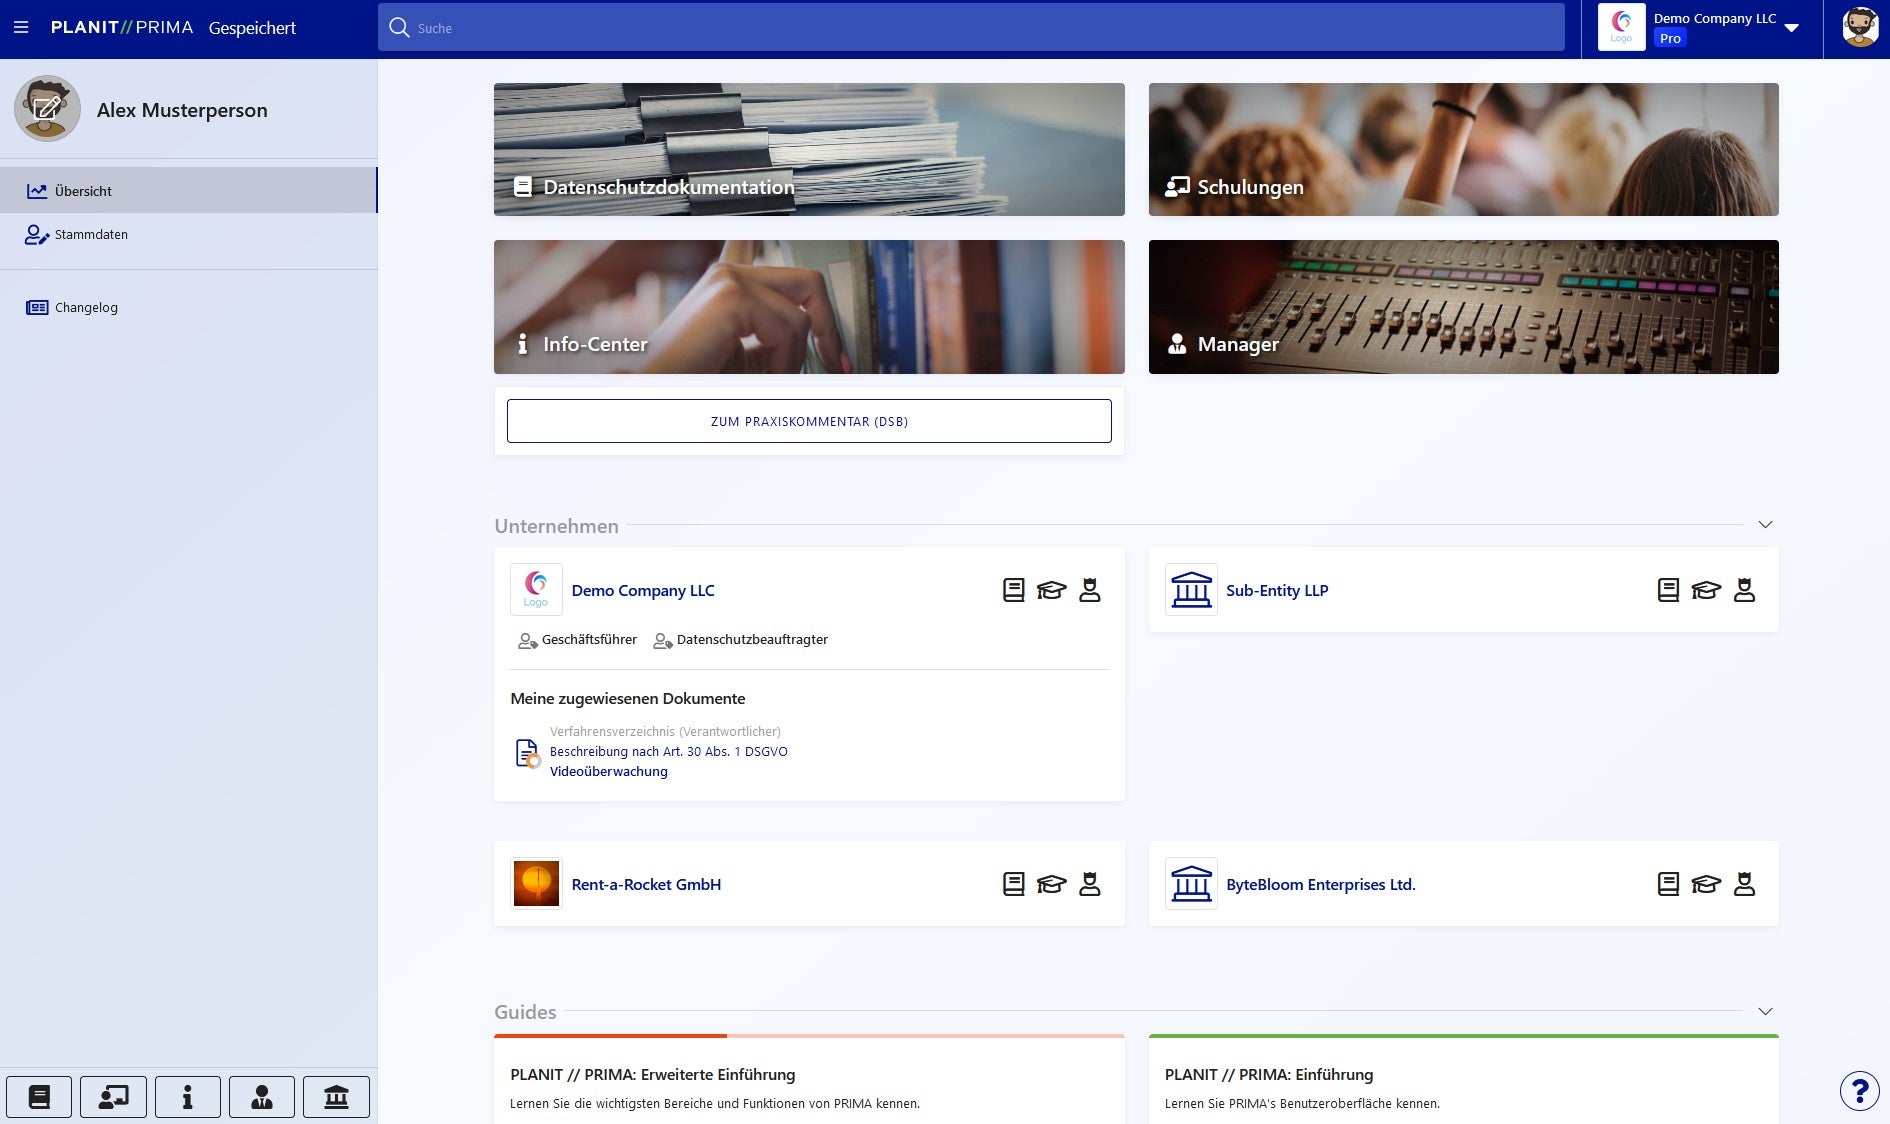Click the assigned document file icon
The image size is (1890, 1124).
tap(527, 753)
